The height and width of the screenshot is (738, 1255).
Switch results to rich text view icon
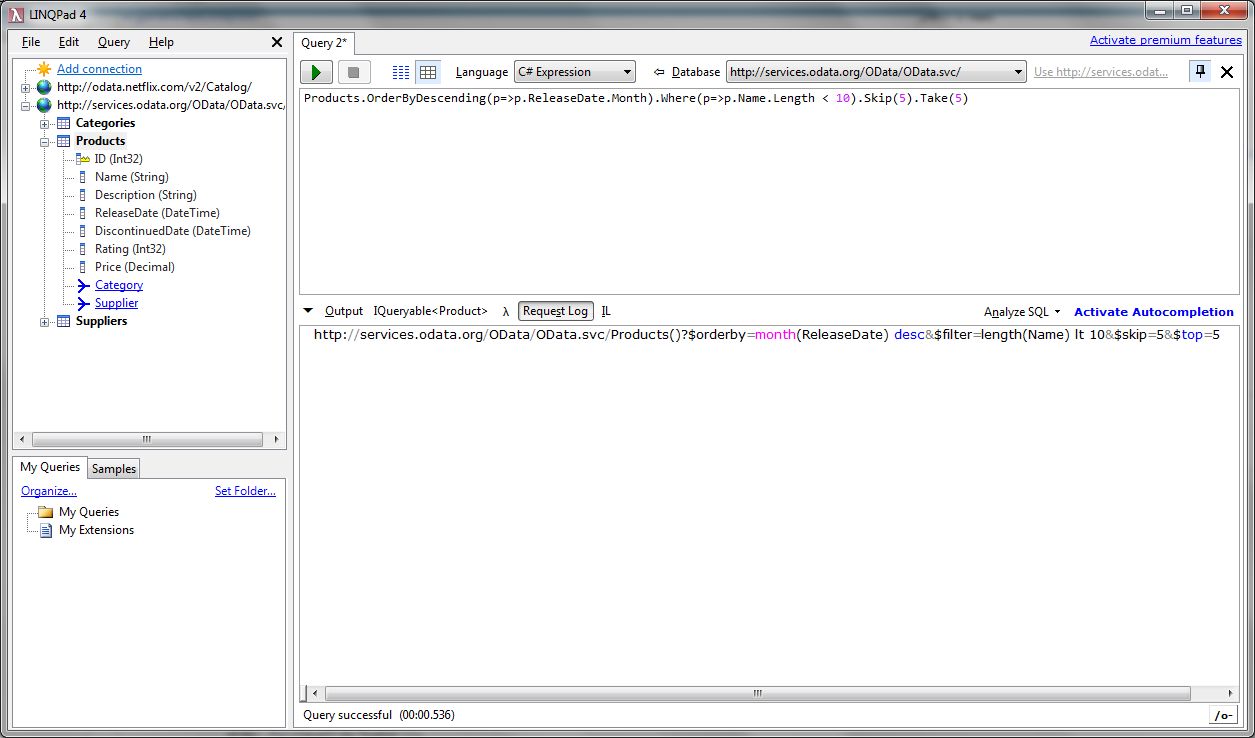(x=401, y=72)
